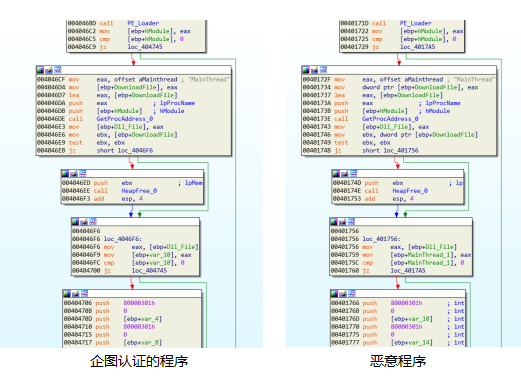Image resolution: width=521 pixels, height=380 pixels.
Task: Click group-nodes icon on left 004046CF block
Action: (58, 70)
